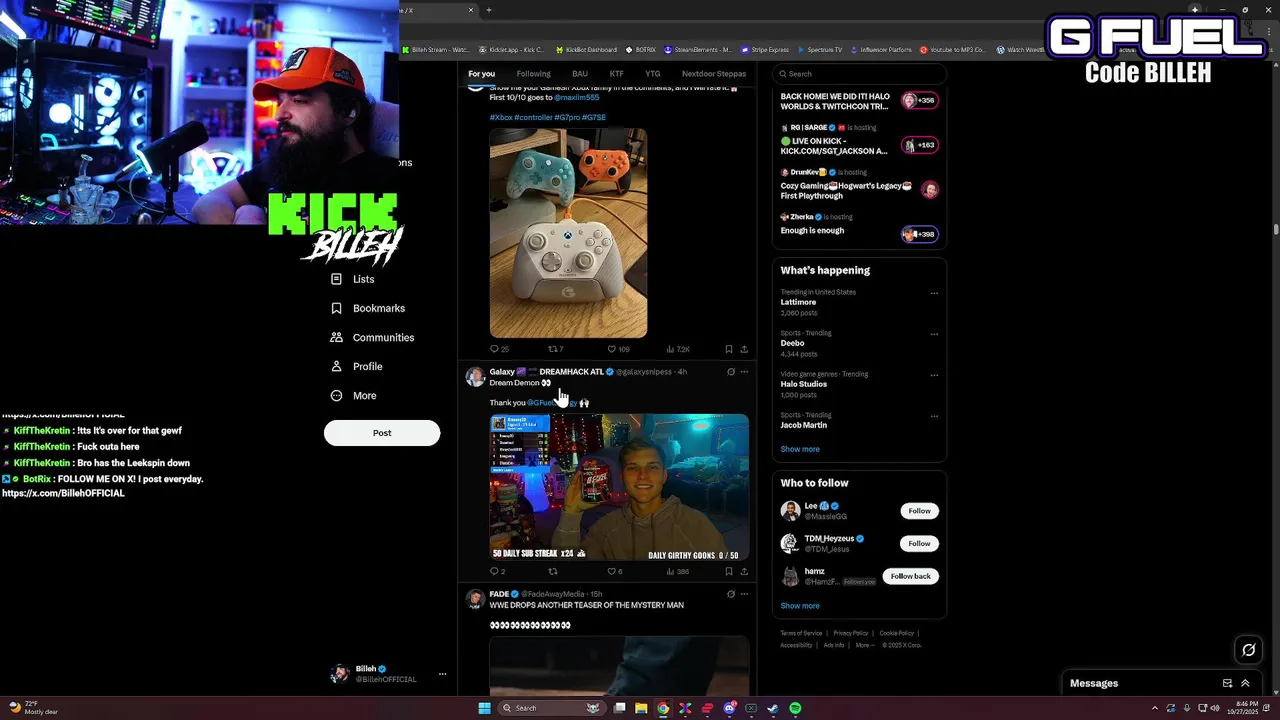The image size is (1280, 720).
Task: Open more options for Deebo trend
Action: [934, 334]
